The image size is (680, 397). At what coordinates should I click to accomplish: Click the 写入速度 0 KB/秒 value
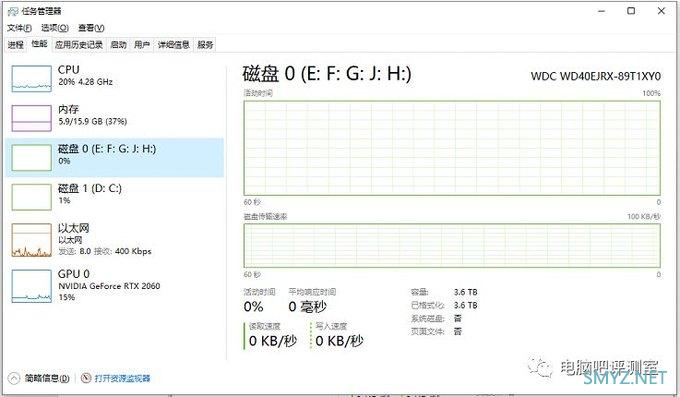pos(339,341)
